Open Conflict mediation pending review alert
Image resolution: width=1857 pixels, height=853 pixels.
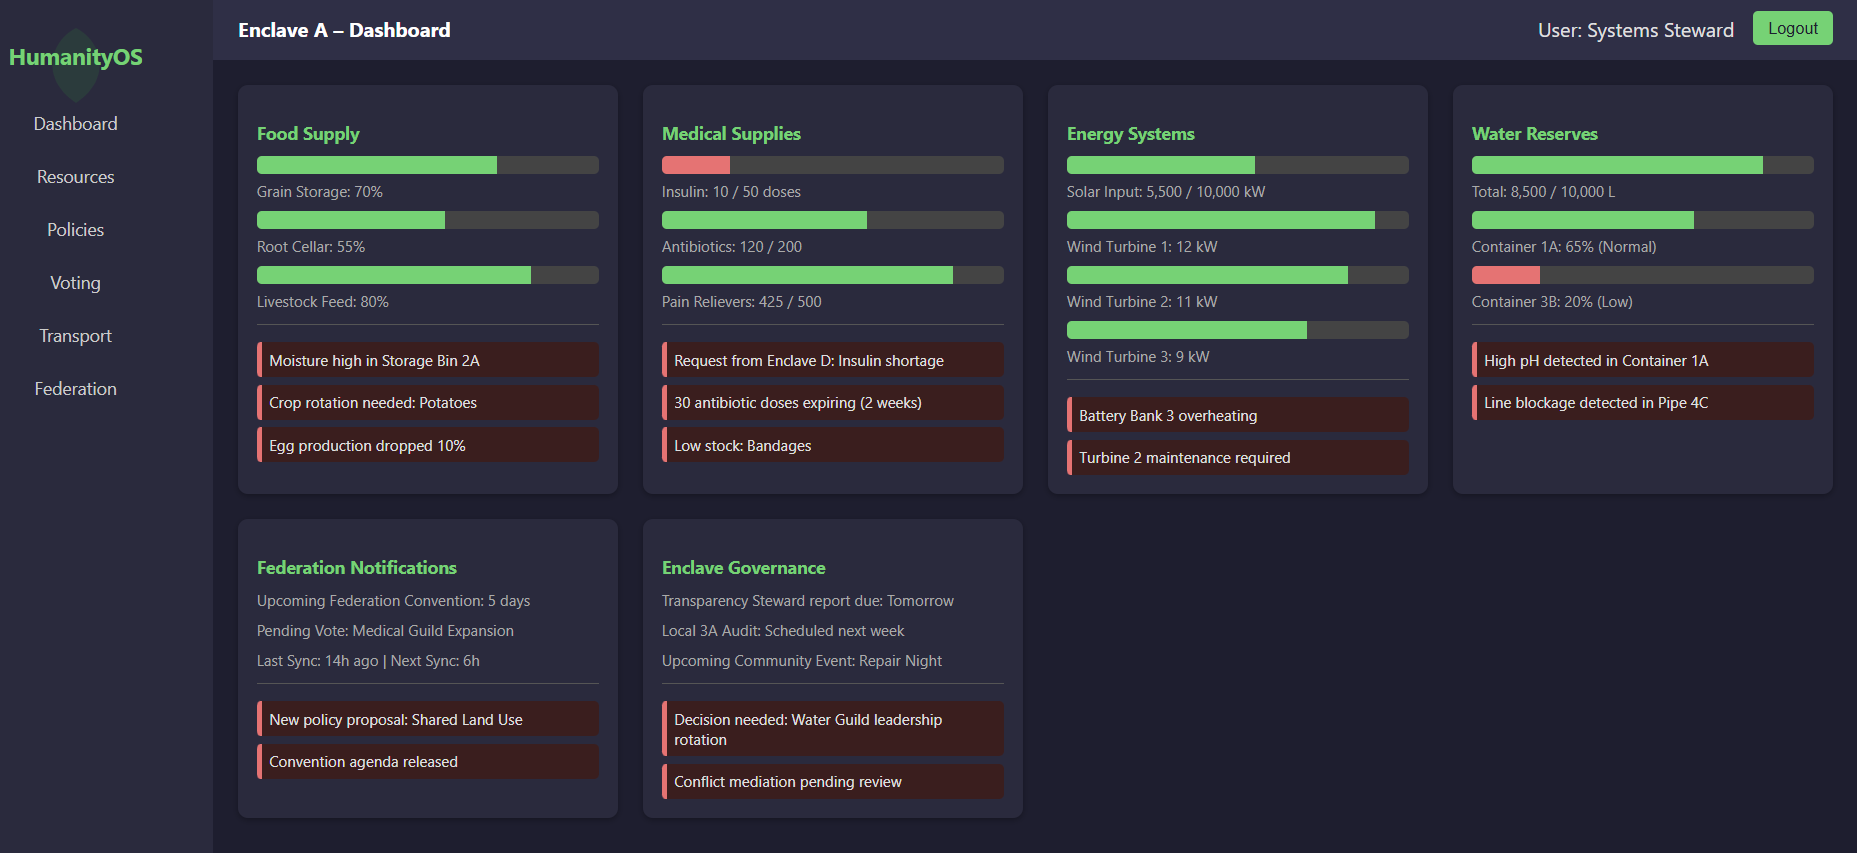coord(832,781)
